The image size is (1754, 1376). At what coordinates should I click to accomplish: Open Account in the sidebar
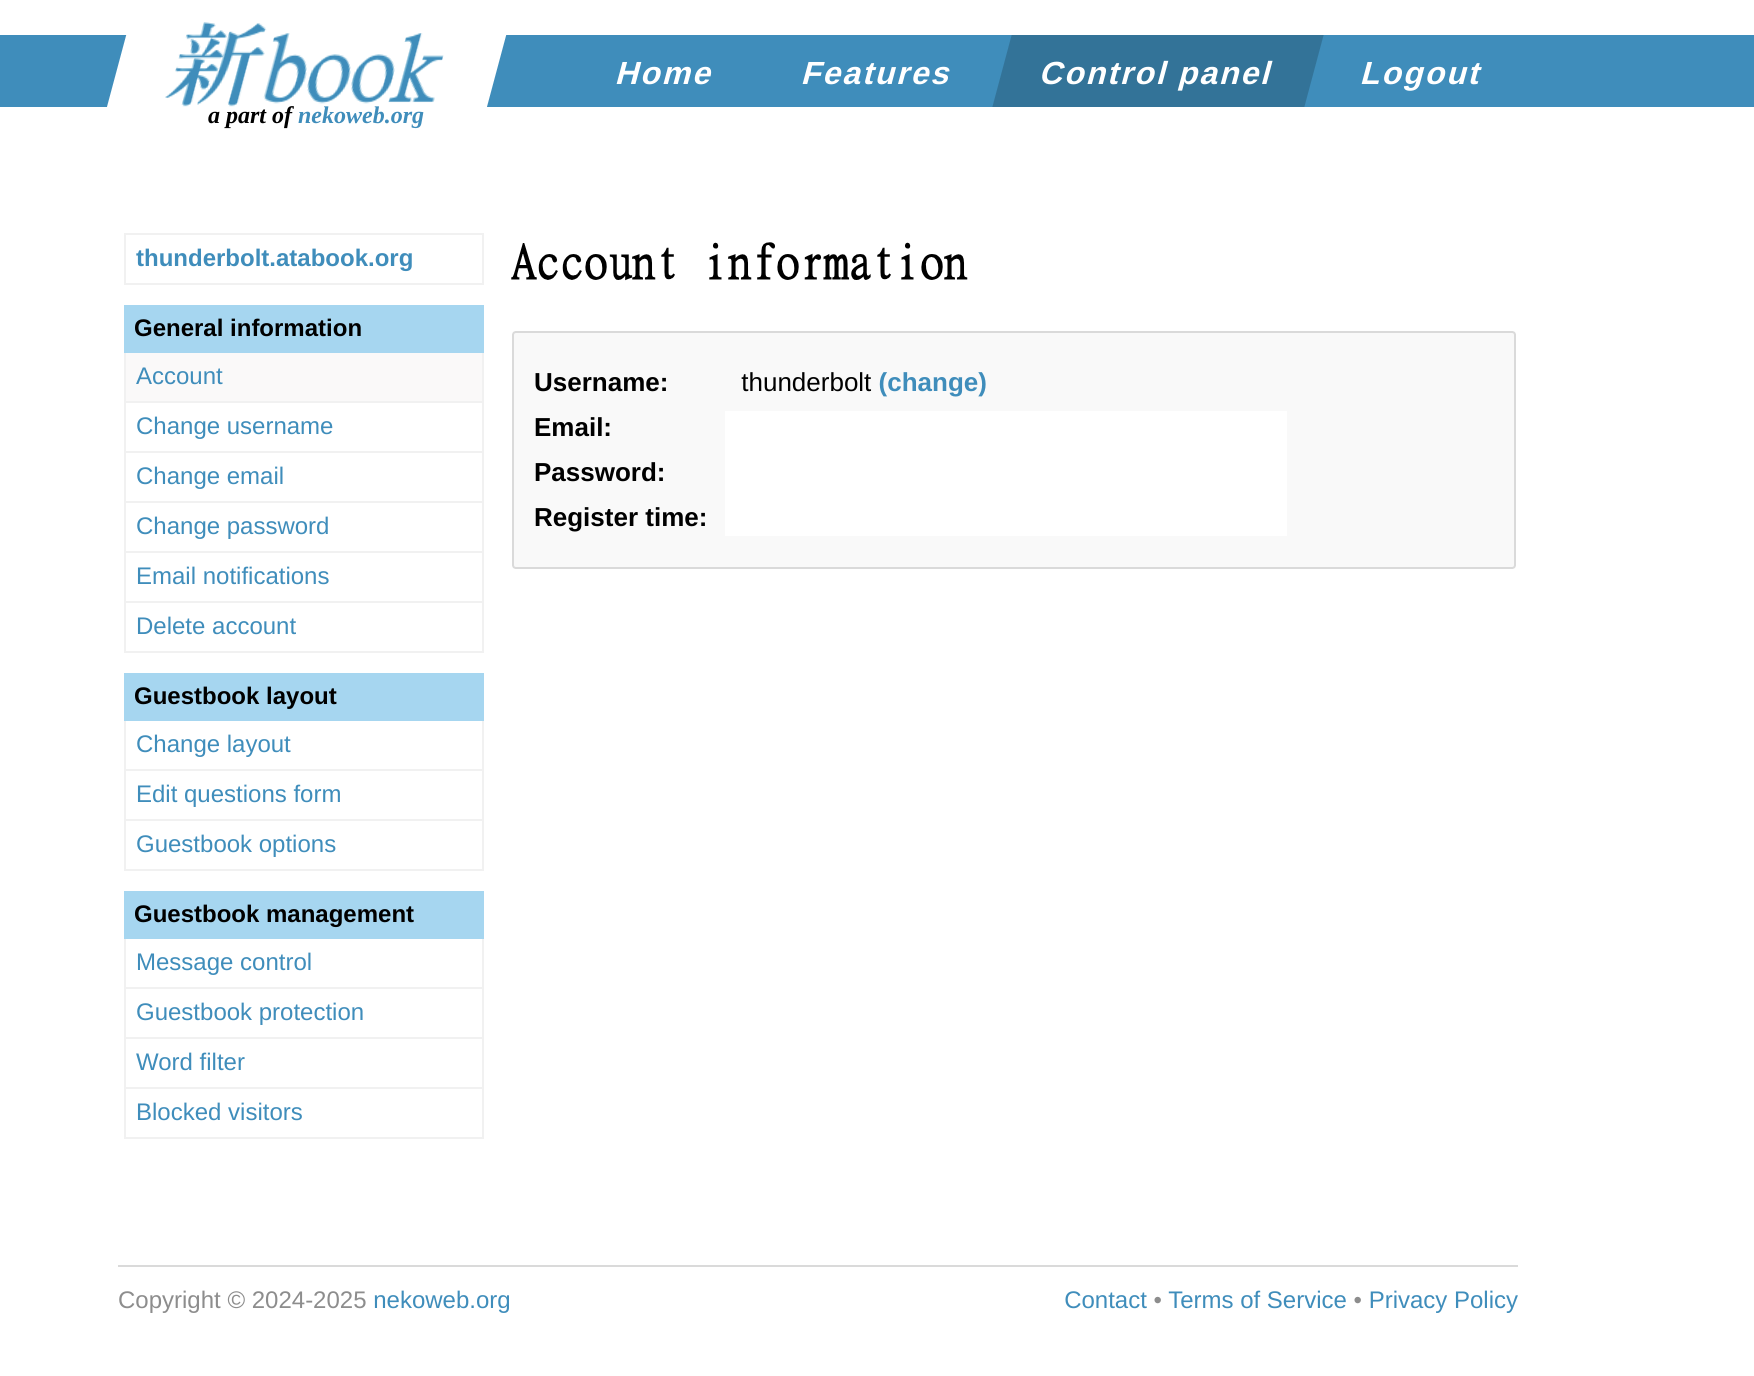[179, 377]
